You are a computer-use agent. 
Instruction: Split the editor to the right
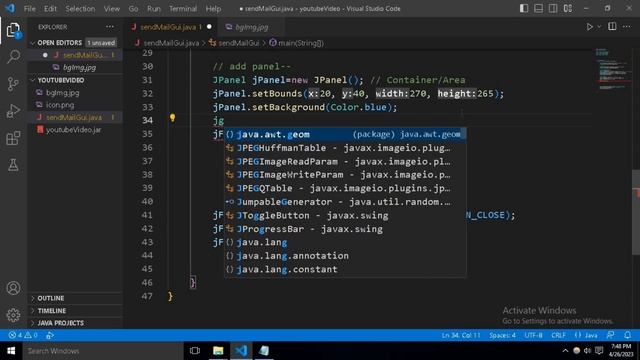click(x=612, y=27)
